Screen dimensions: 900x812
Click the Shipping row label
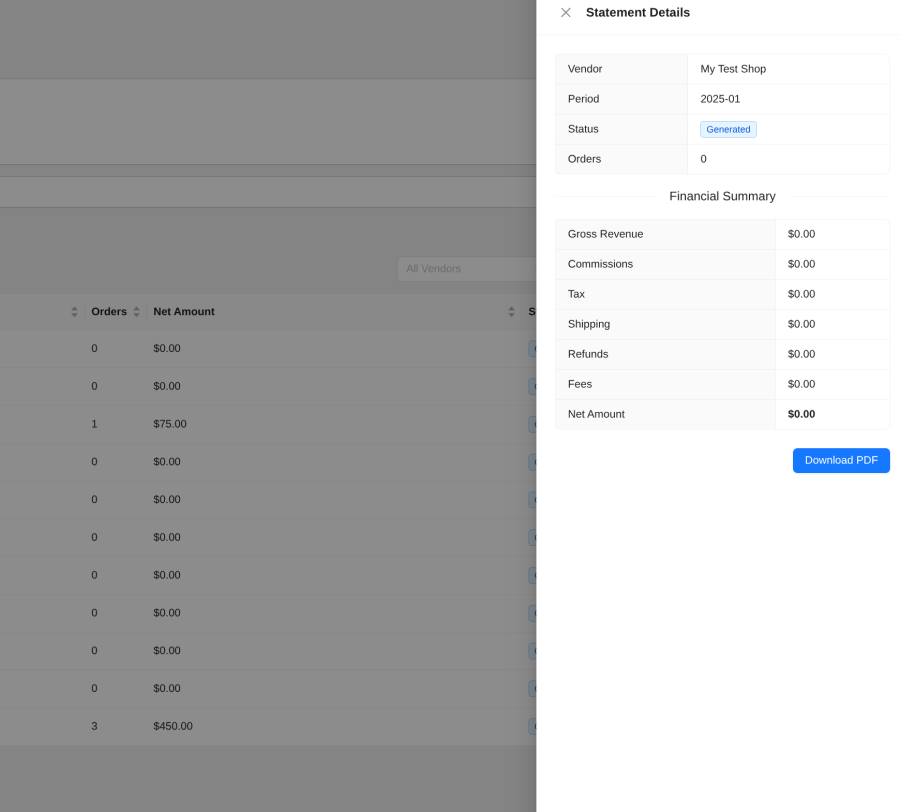coord(589,324)
